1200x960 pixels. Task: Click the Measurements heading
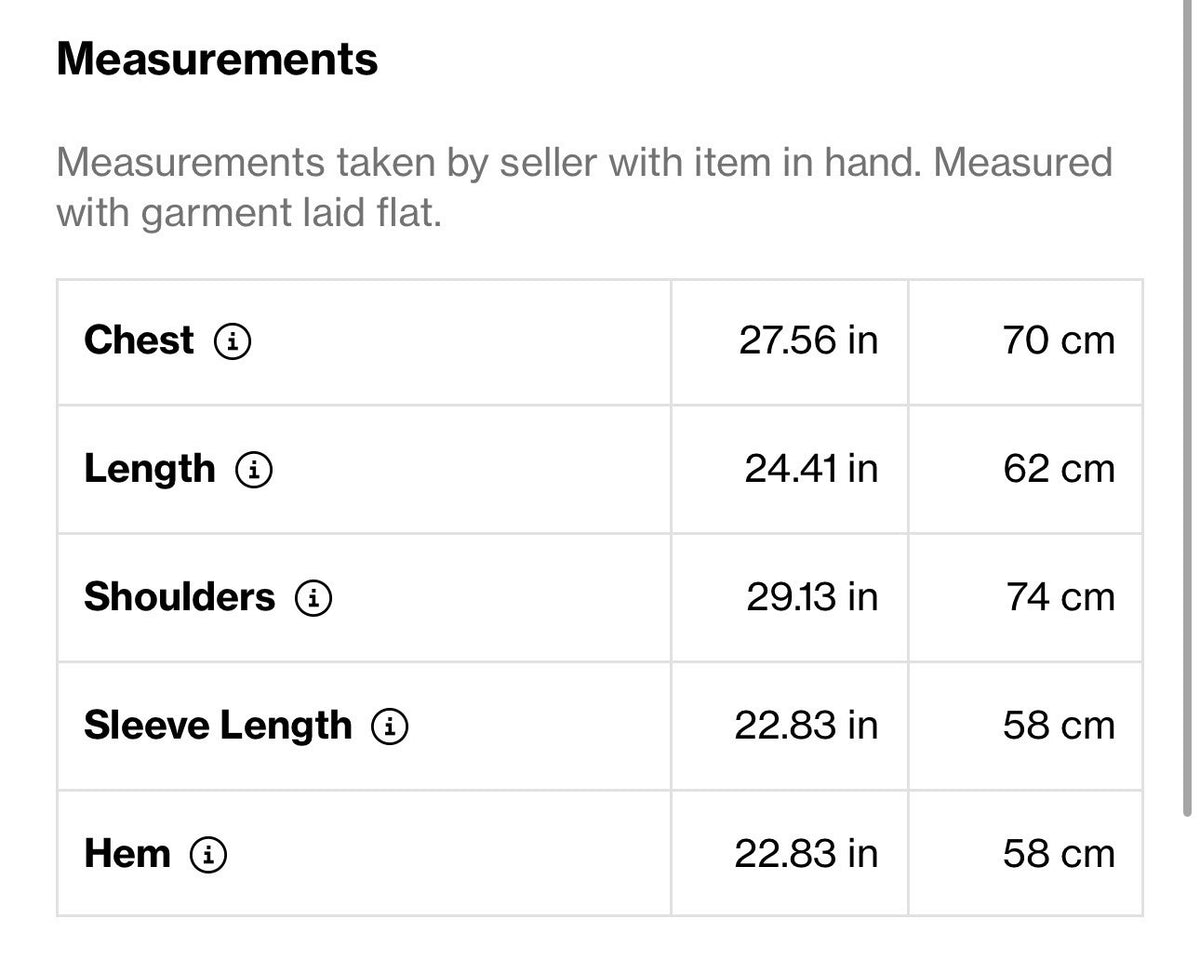click(x=217, y=59)
